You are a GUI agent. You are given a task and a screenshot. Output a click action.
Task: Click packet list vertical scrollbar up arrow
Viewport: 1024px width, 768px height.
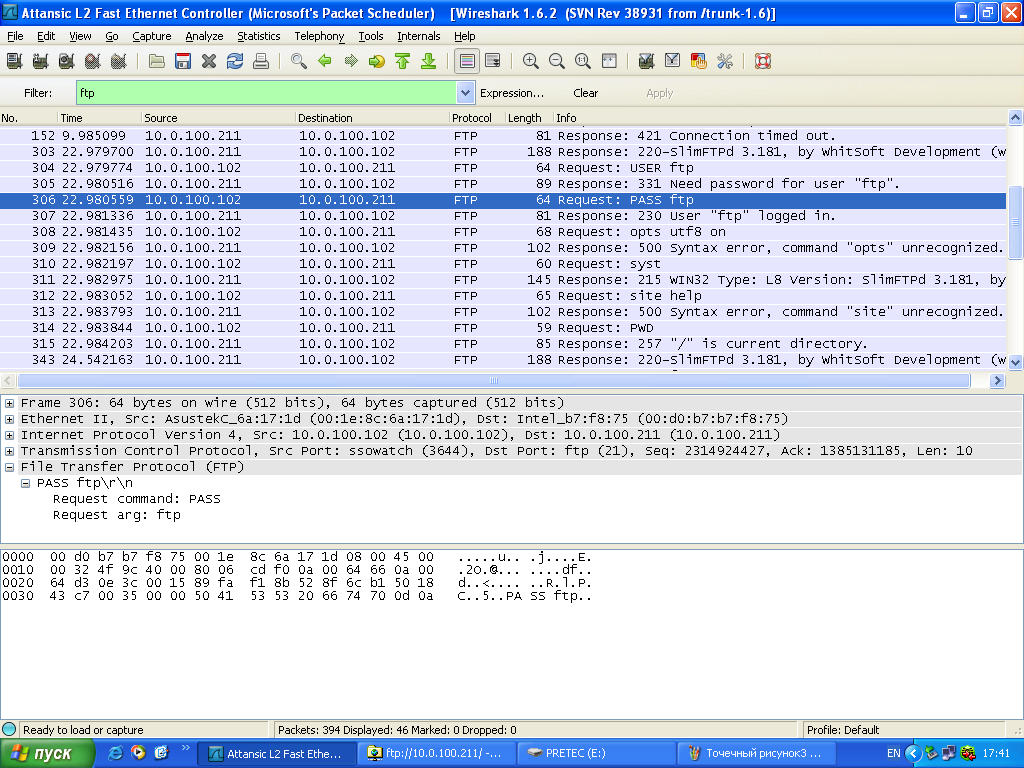pos(1016,118)
